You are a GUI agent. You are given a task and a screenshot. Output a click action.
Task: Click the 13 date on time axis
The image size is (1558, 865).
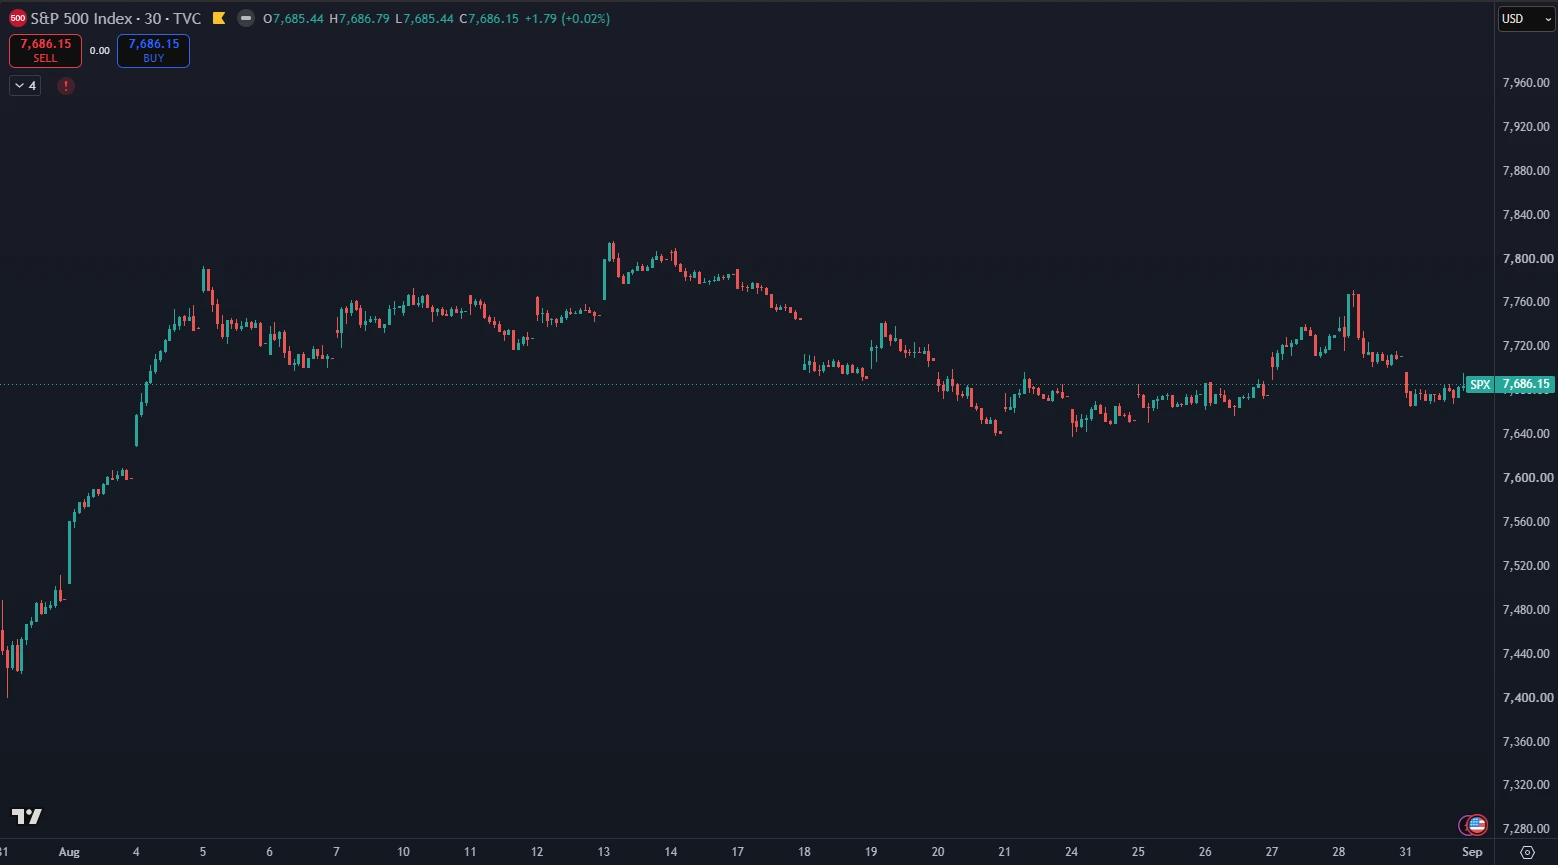(604, 852)
